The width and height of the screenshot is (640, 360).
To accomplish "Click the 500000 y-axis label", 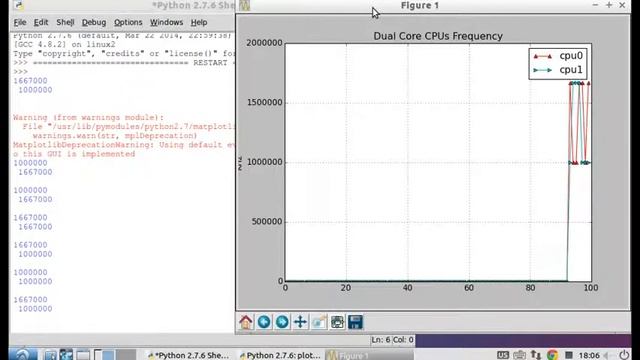I will pyautogui.click(x=267, y=222).
